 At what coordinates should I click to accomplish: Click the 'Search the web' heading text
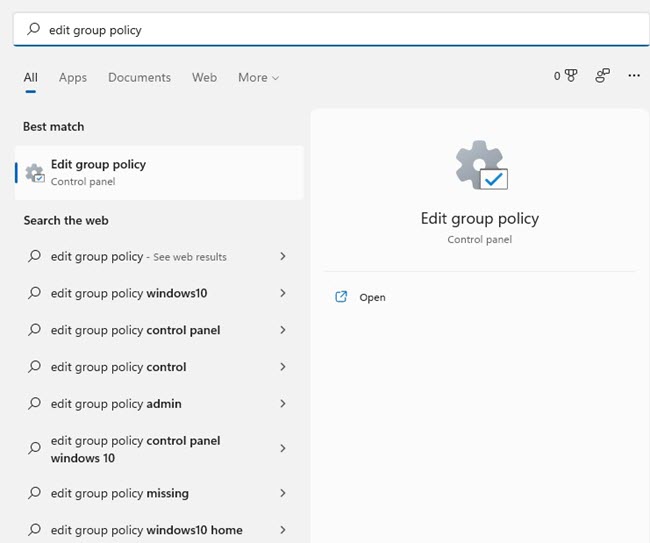click(66, 221)
